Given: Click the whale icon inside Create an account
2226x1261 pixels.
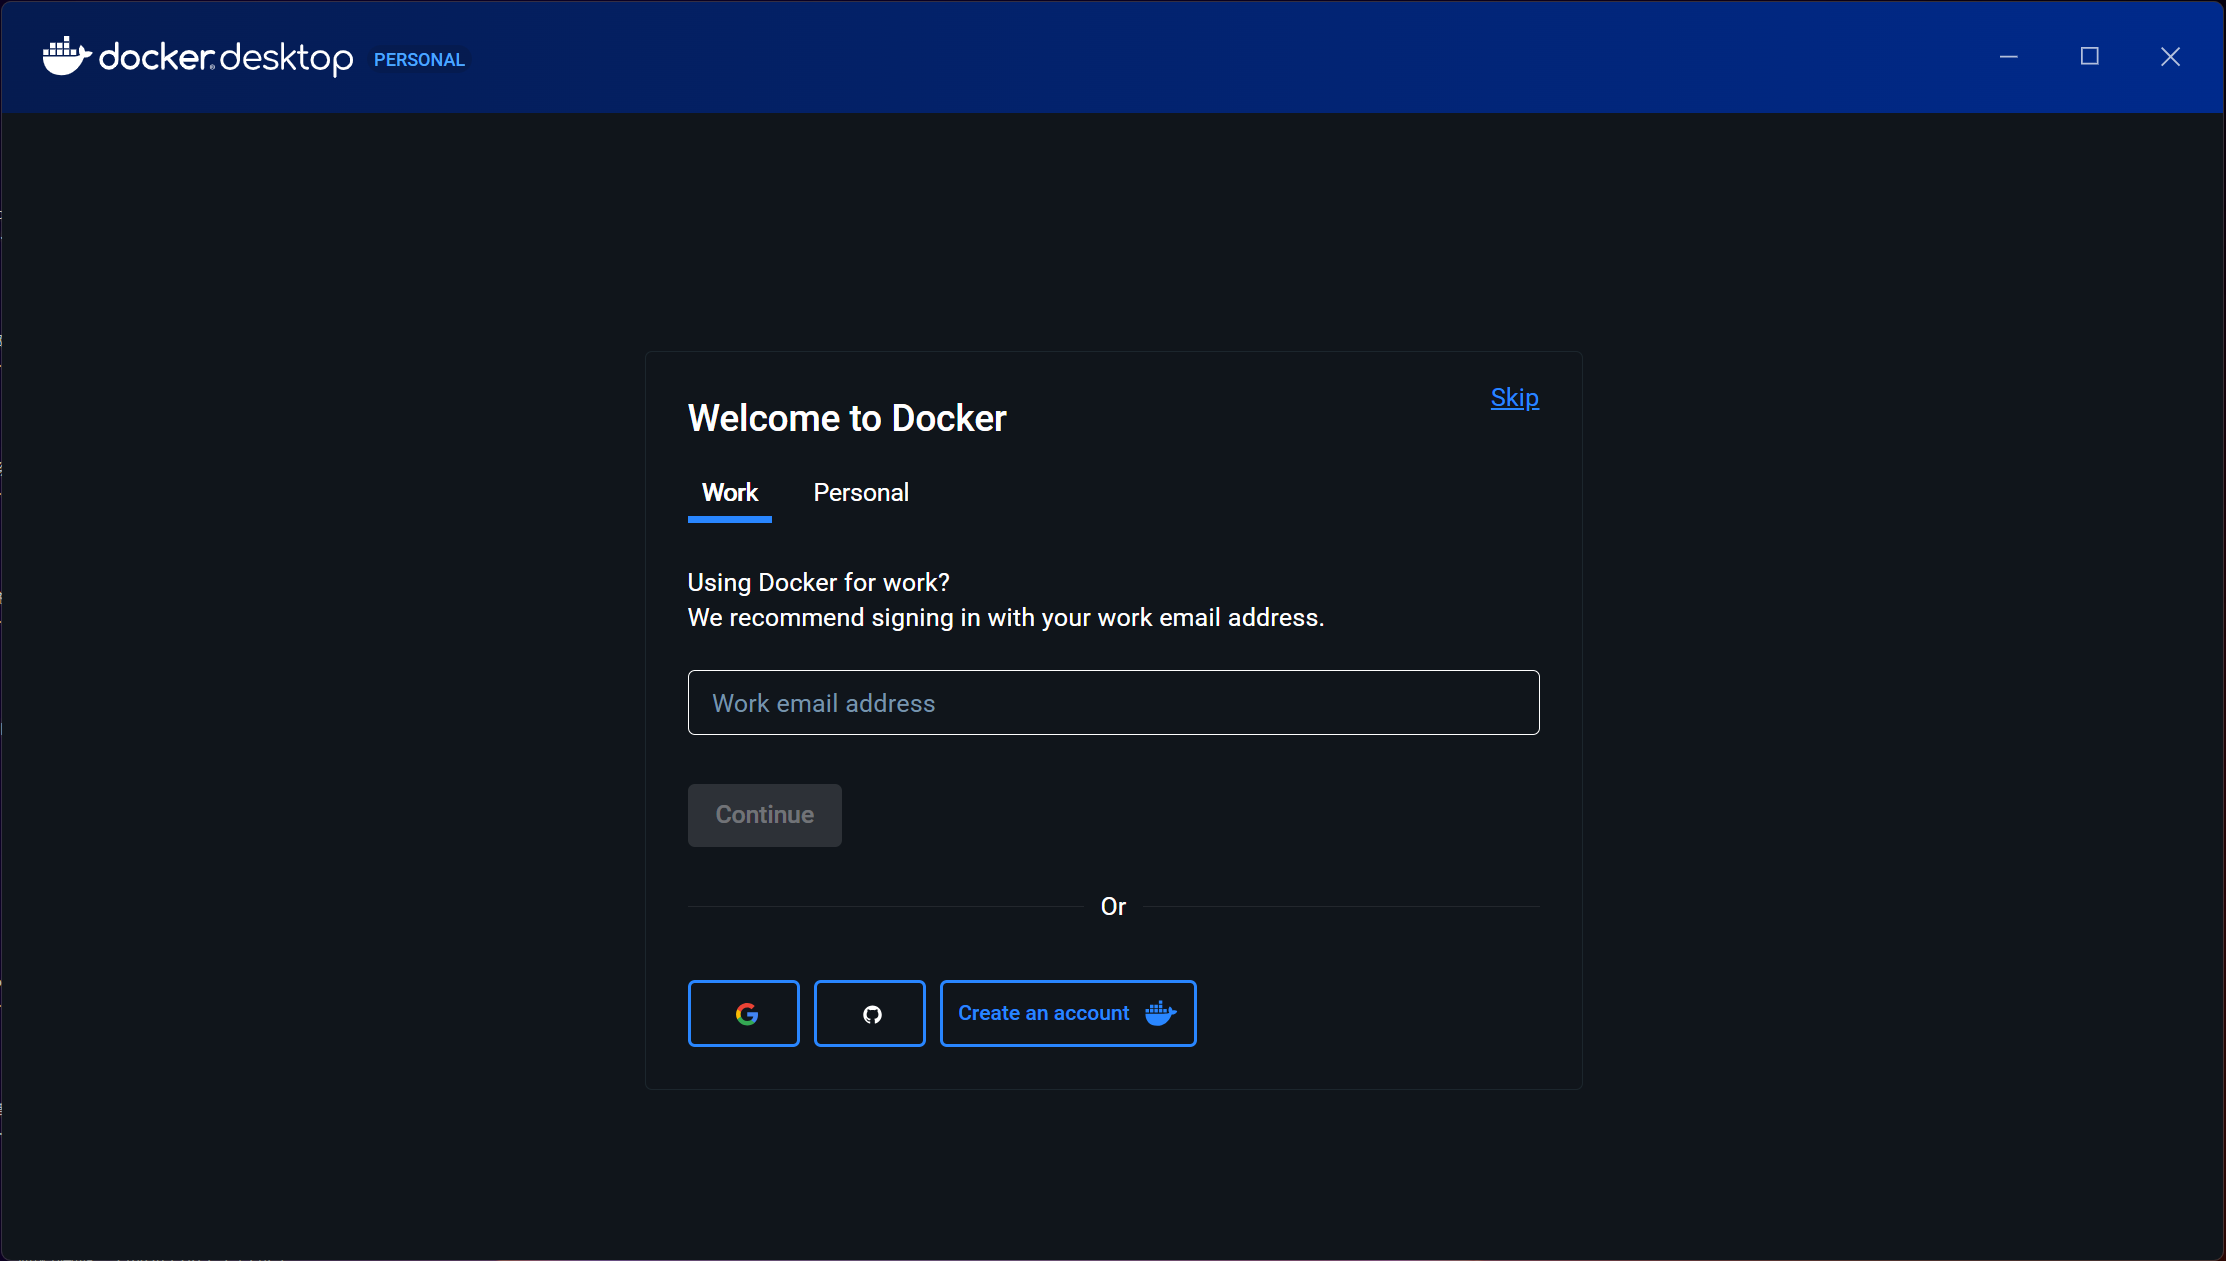Looking at the screenshot, I should coord(1159,1013).
